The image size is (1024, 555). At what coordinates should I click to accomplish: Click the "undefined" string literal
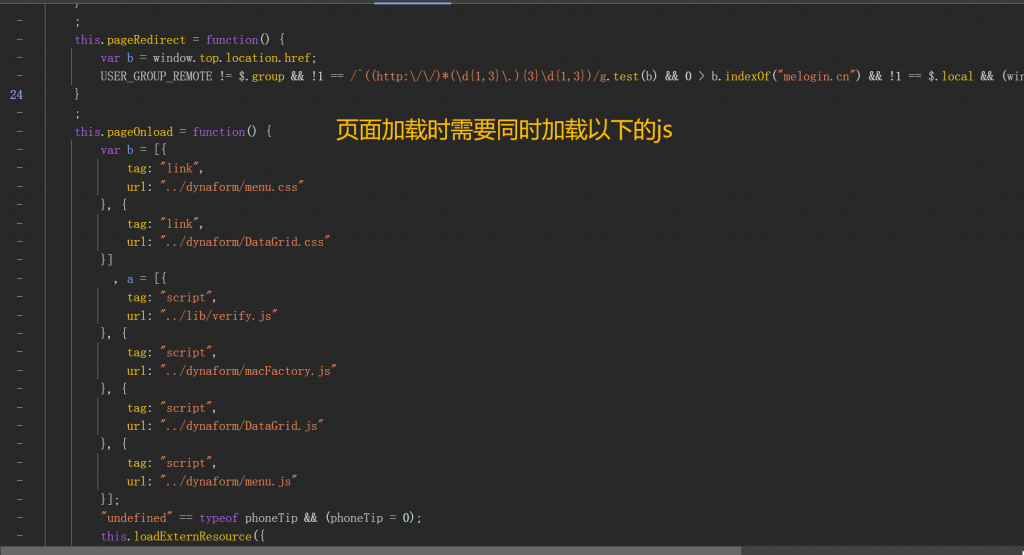(x=135, y=518)
